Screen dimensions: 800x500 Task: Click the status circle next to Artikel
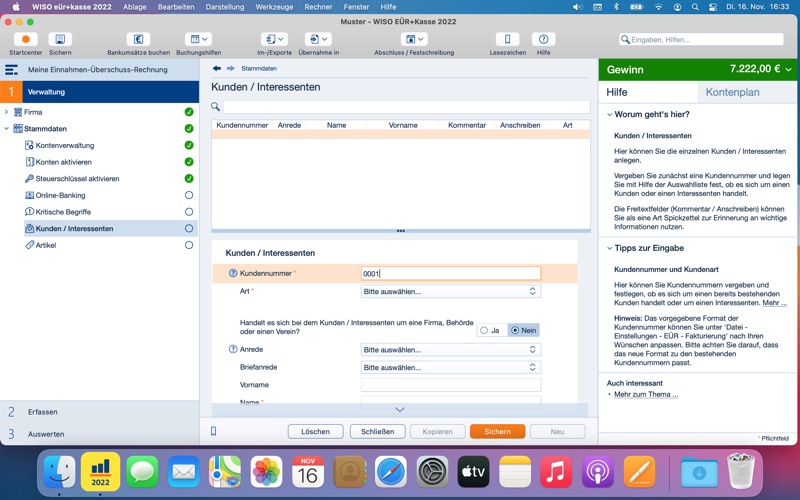coord(189,245)
